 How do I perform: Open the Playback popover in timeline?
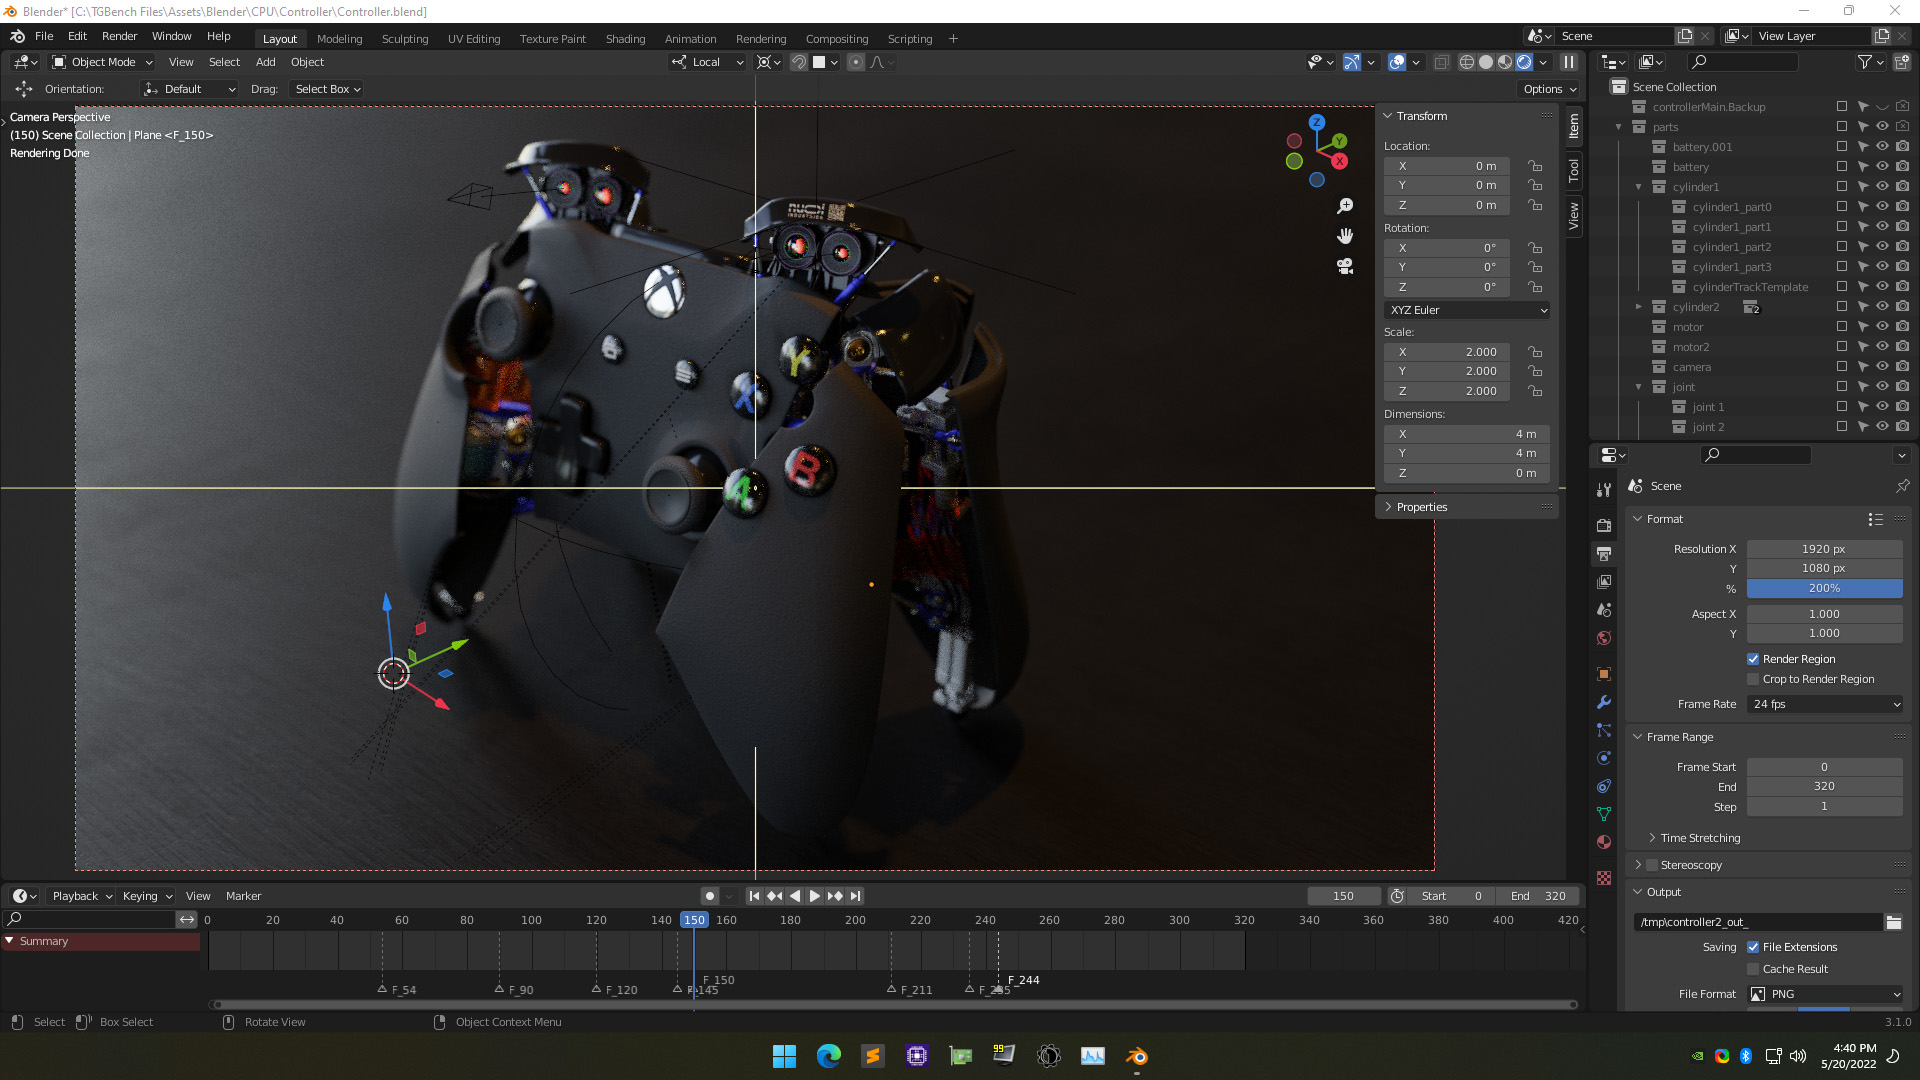coord(82,896)
